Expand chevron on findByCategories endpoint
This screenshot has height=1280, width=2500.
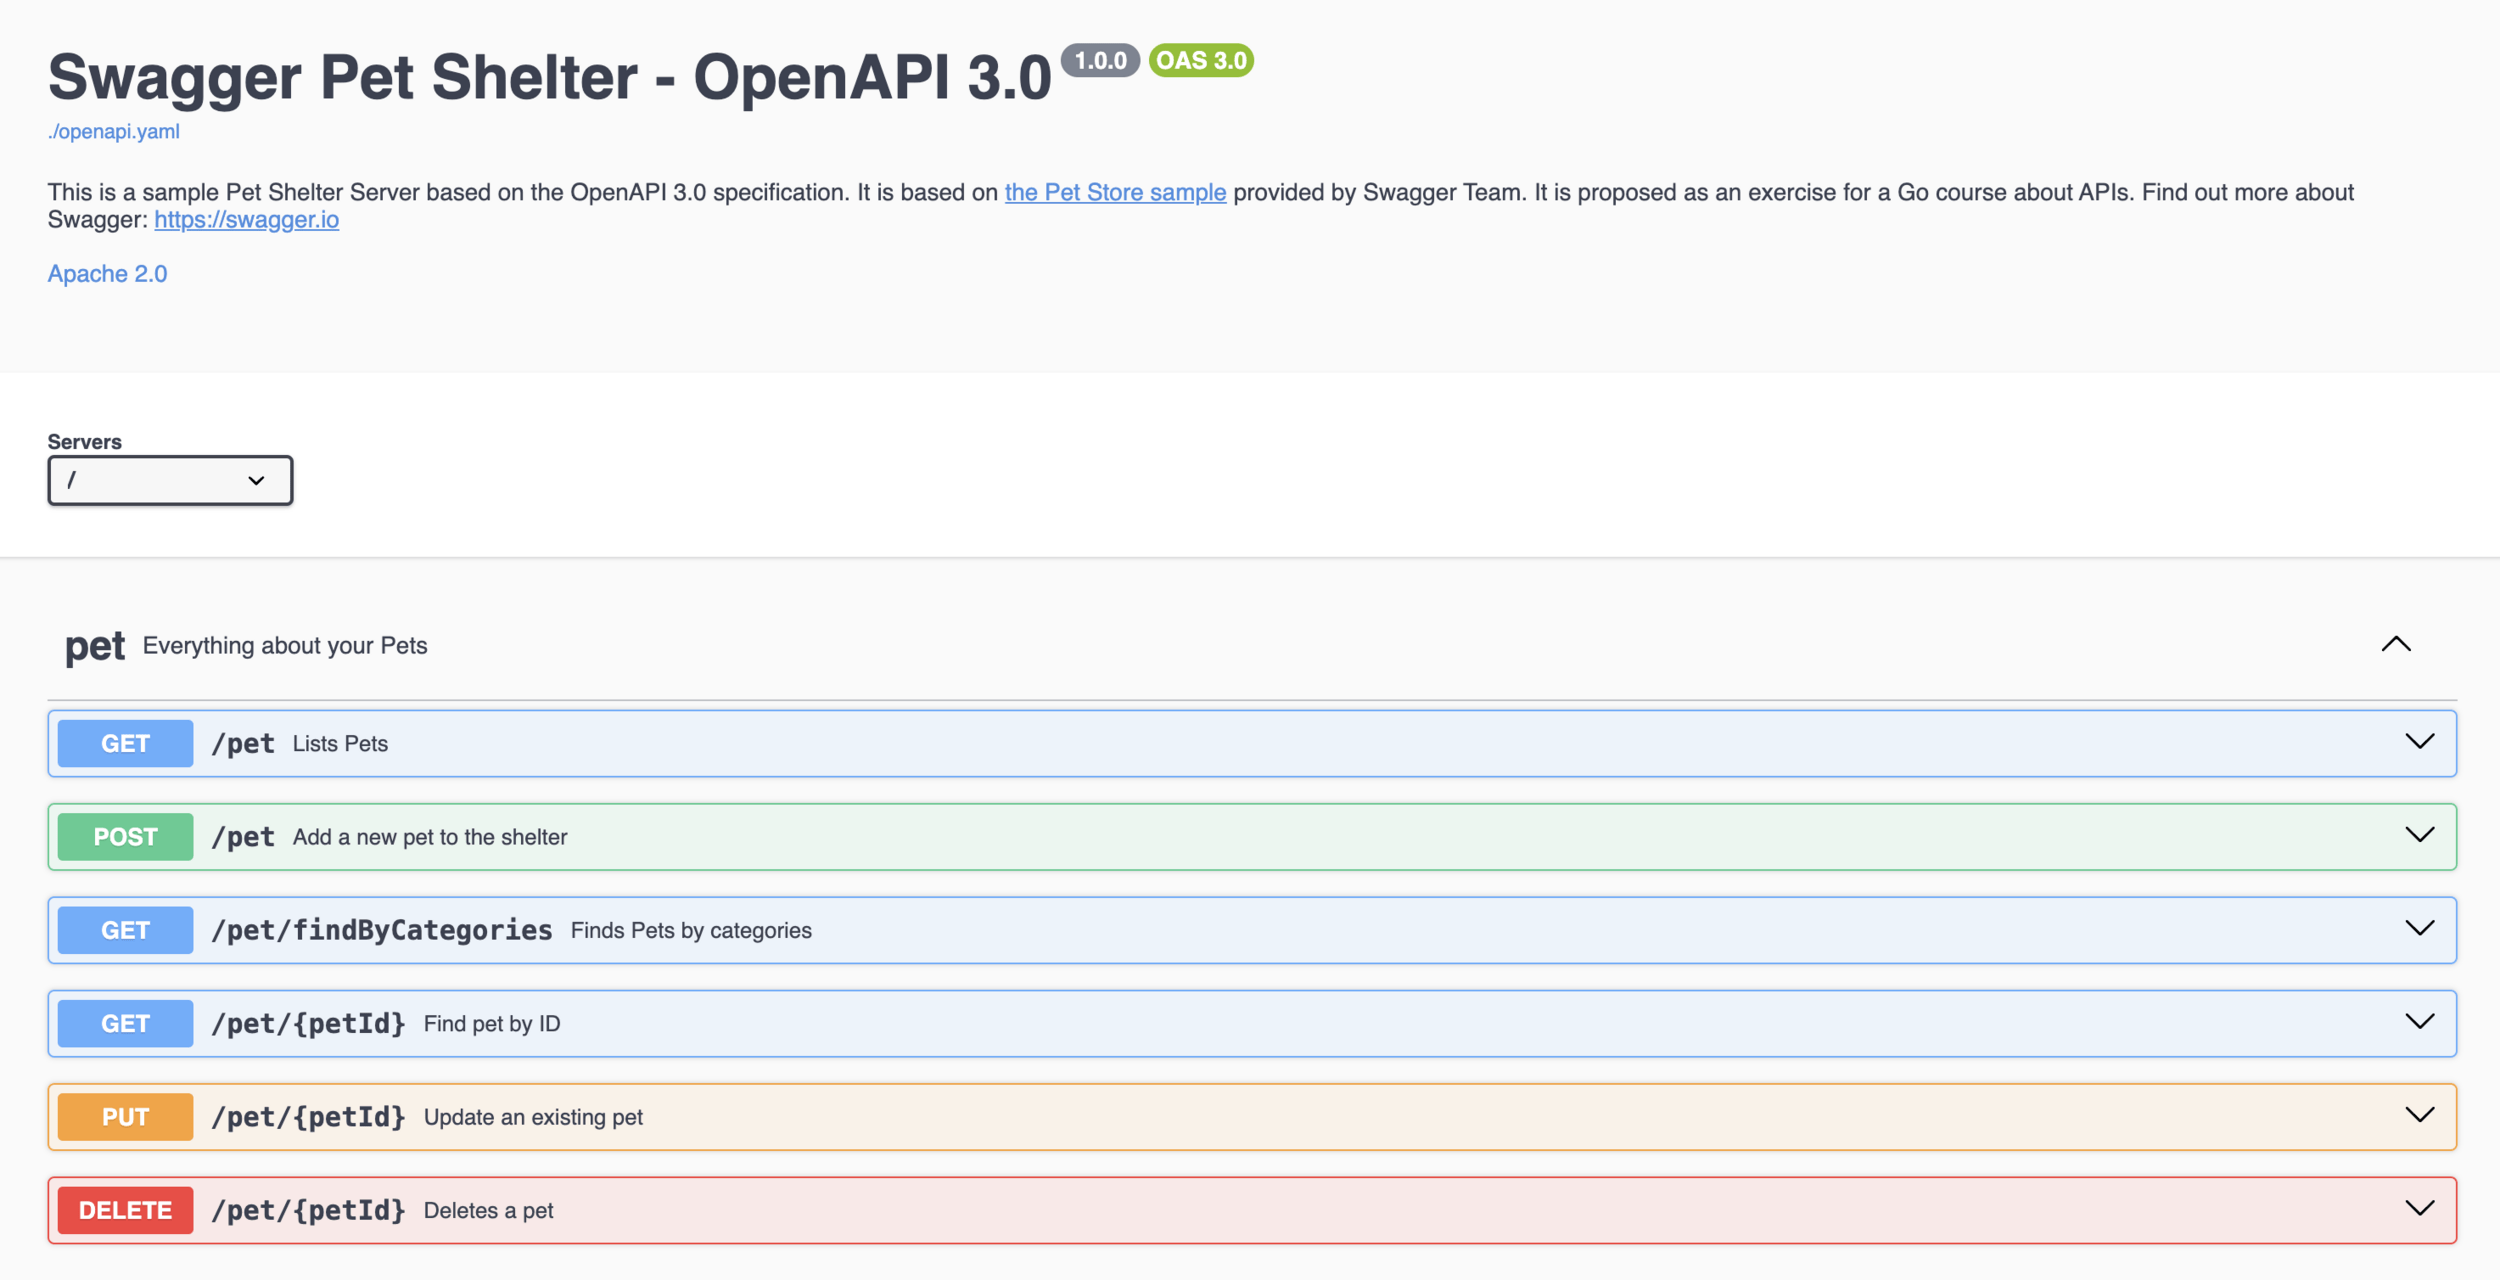2419,929
